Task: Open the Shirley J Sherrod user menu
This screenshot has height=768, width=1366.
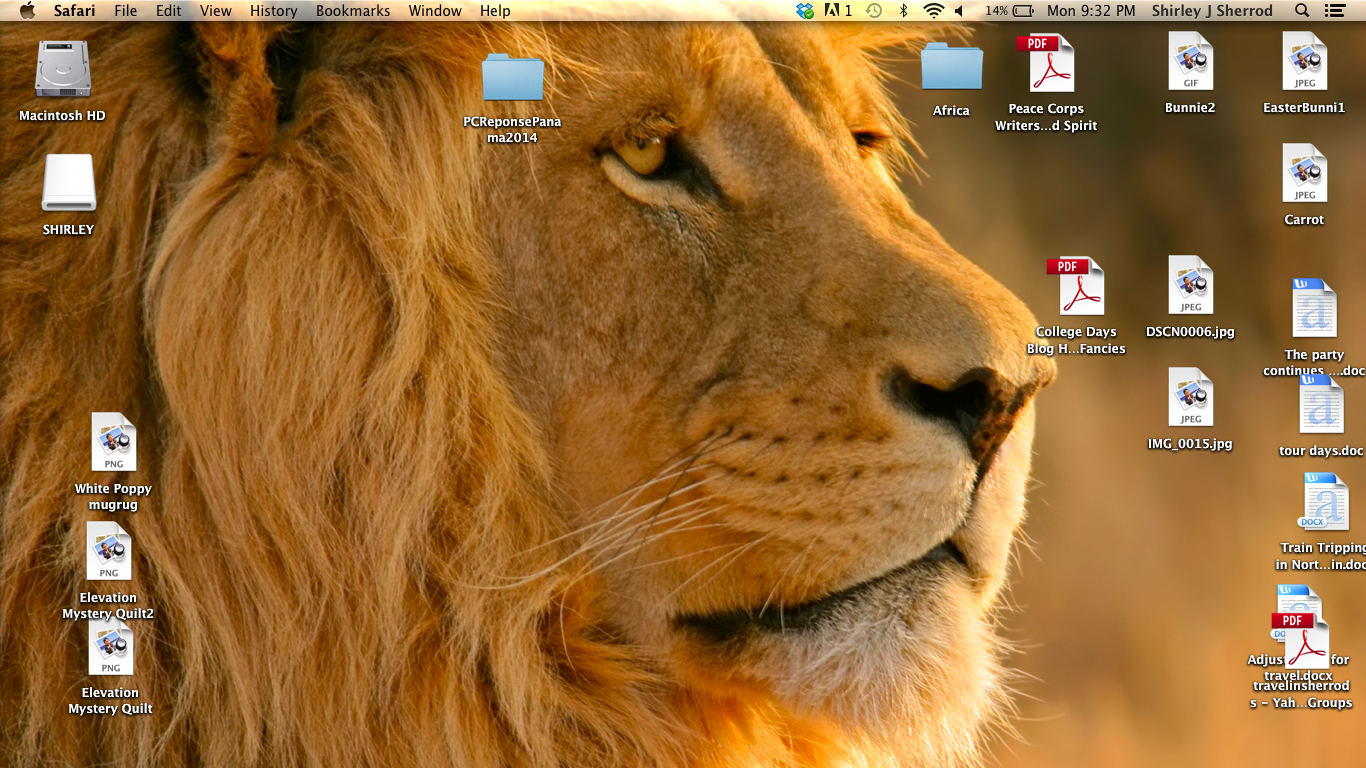Action: 1211,11
